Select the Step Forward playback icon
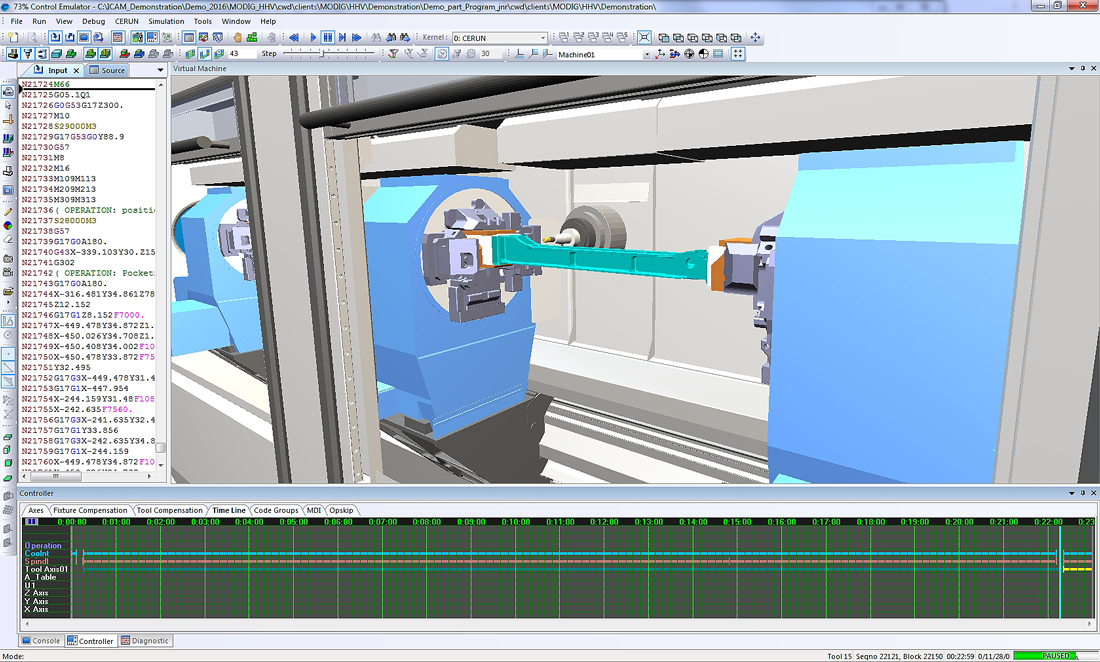The width and height of the screenshot is (1100, 662). 342,38
